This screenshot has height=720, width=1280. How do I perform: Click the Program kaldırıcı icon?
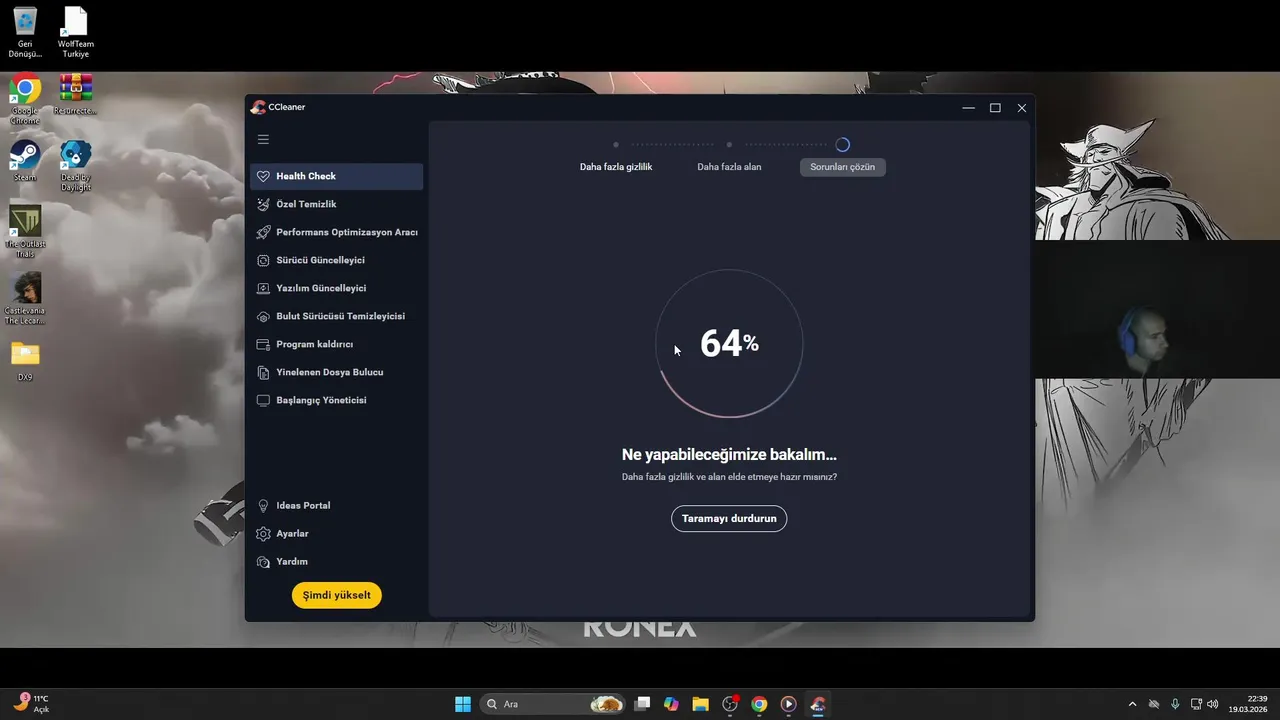(263, 344)
